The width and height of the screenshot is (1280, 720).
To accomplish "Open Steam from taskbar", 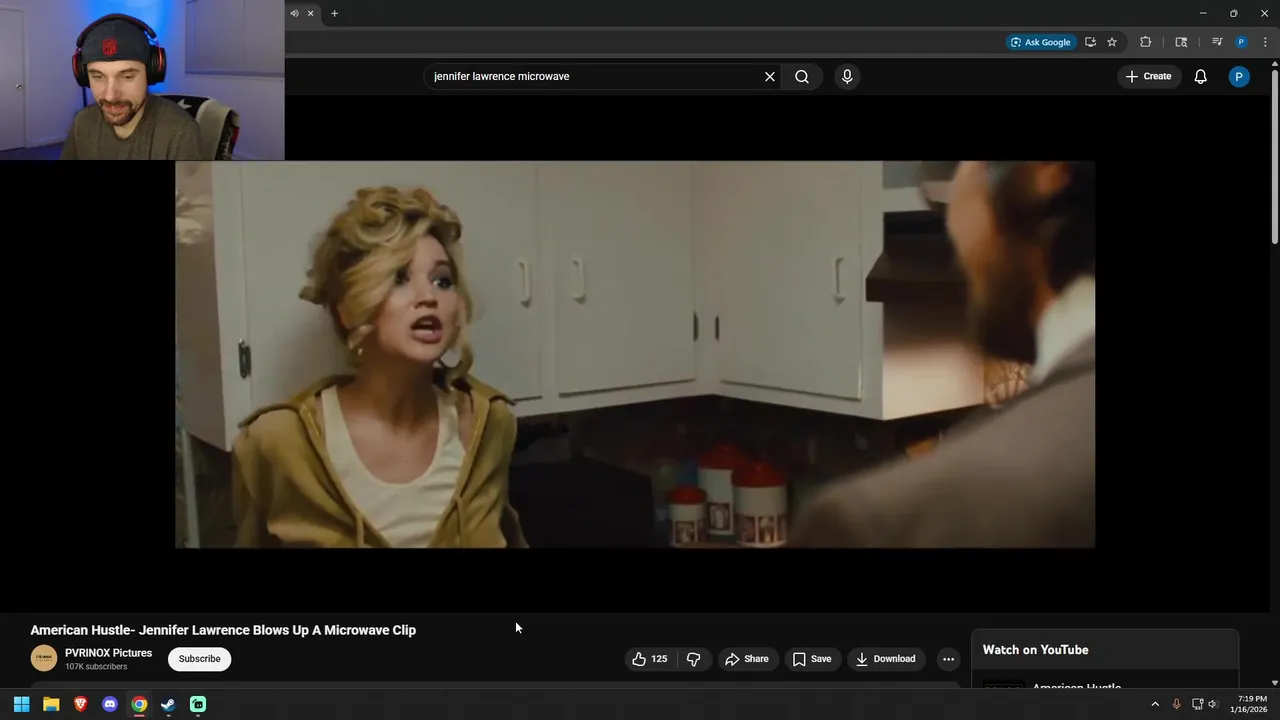I will [168, 704].
